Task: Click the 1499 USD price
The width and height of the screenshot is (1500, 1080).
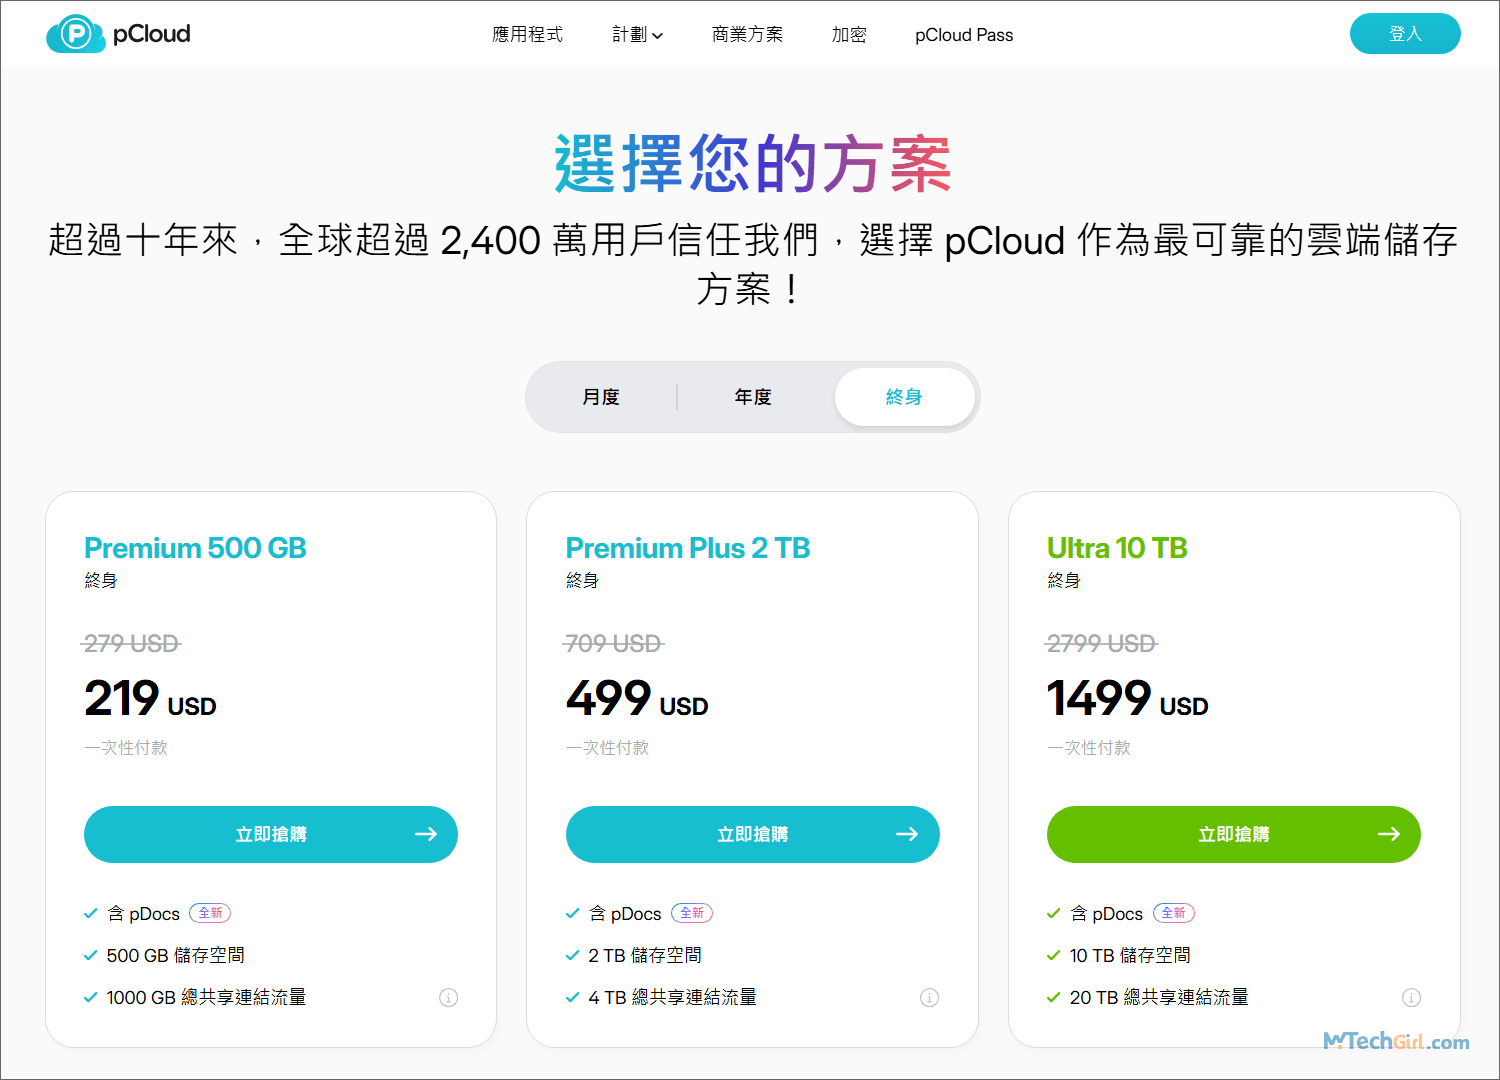Action: pos(1127,698)
